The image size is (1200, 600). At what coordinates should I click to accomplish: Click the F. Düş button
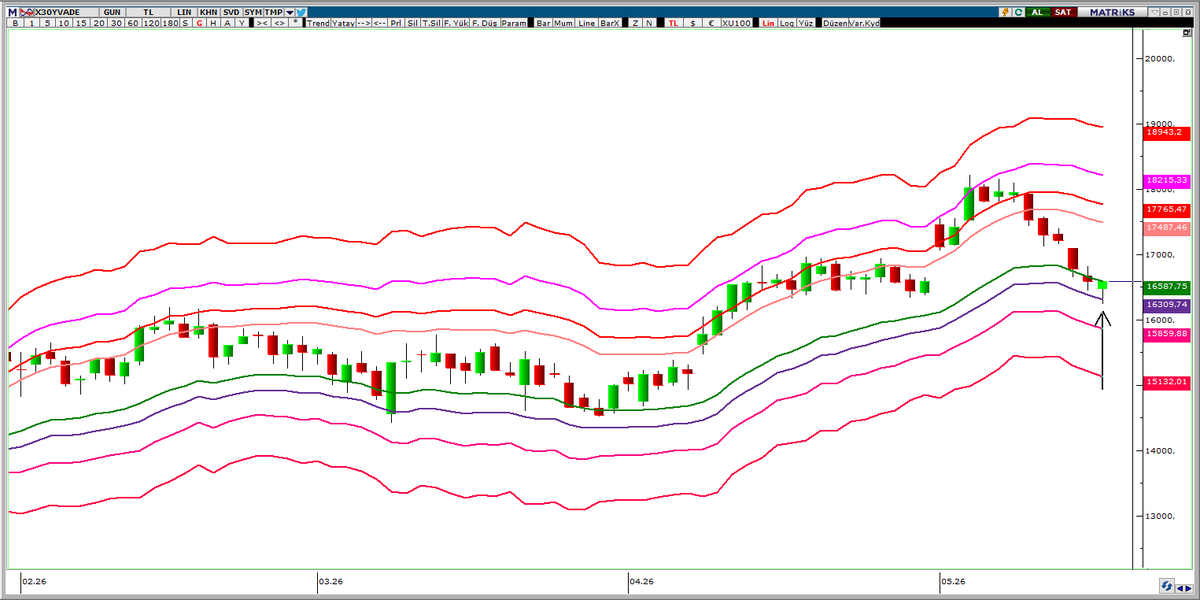coord(484,23)
